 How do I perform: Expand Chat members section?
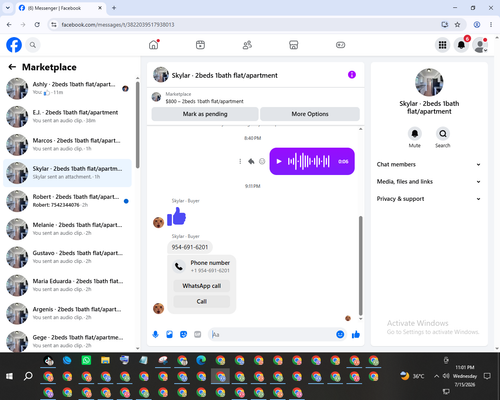coord(429,164)
